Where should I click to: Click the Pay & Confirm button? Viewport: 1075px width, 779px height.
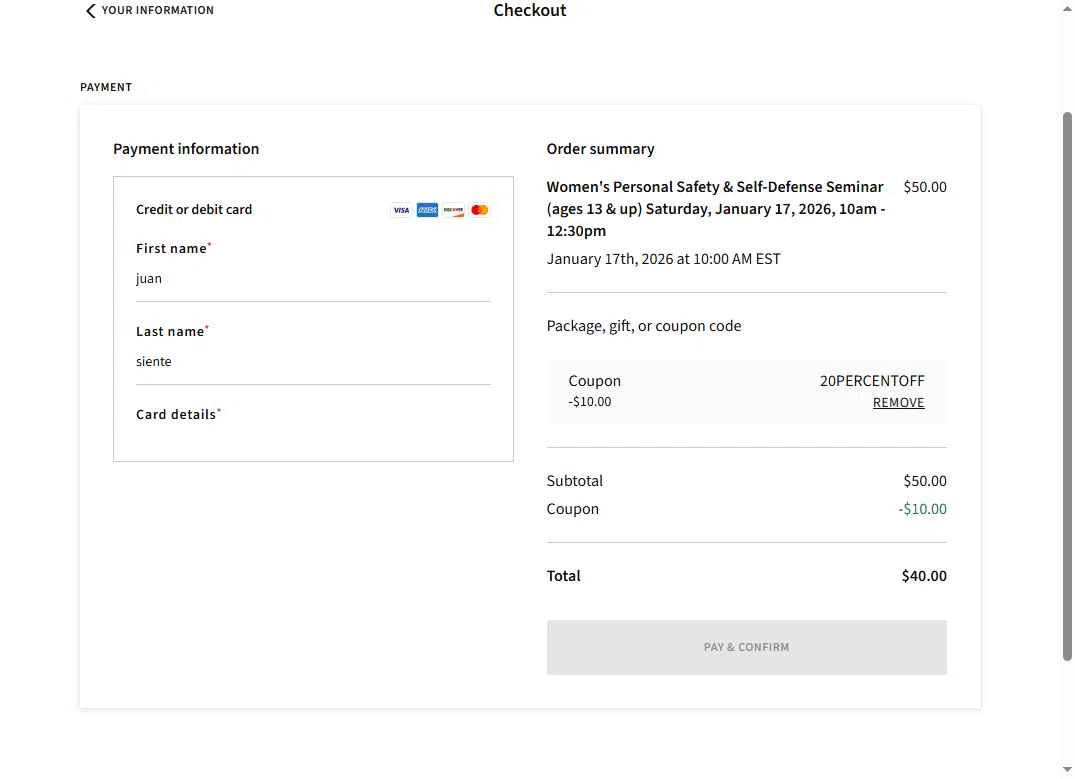pos(747,647)
